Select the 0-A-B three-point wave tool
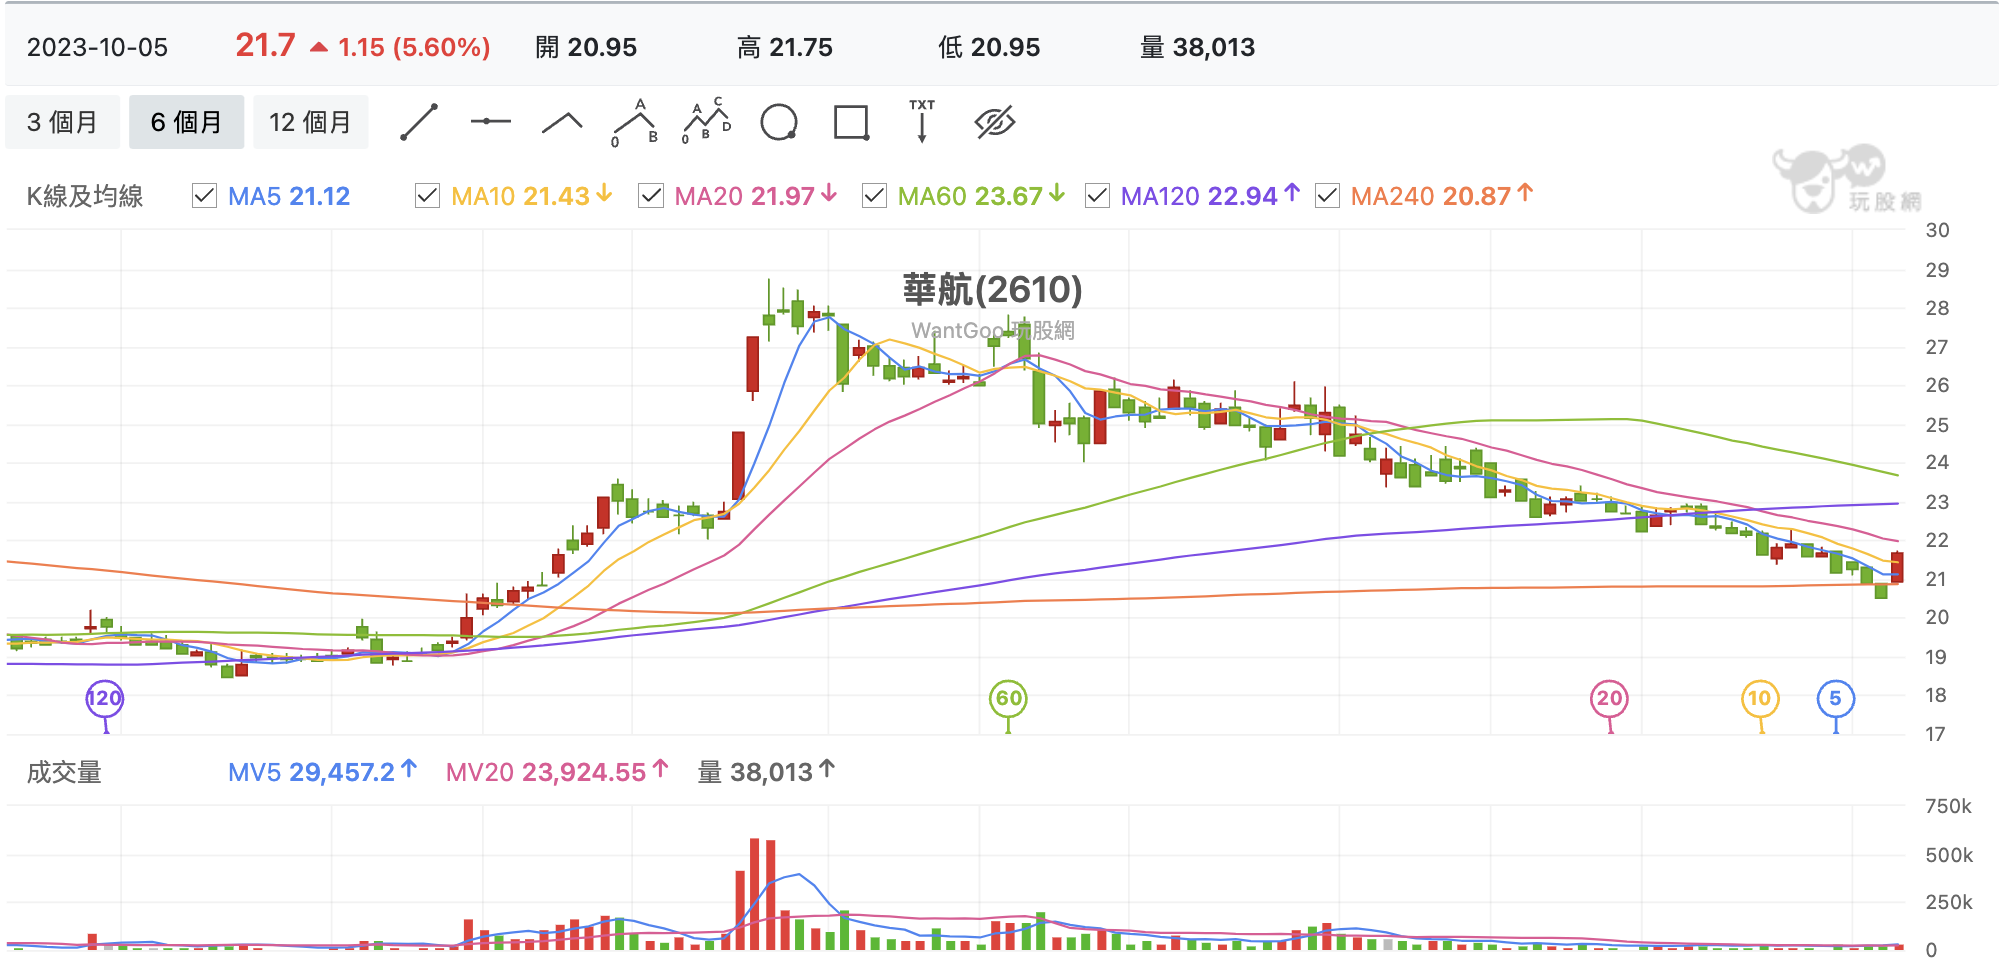 tap(635, 122)
